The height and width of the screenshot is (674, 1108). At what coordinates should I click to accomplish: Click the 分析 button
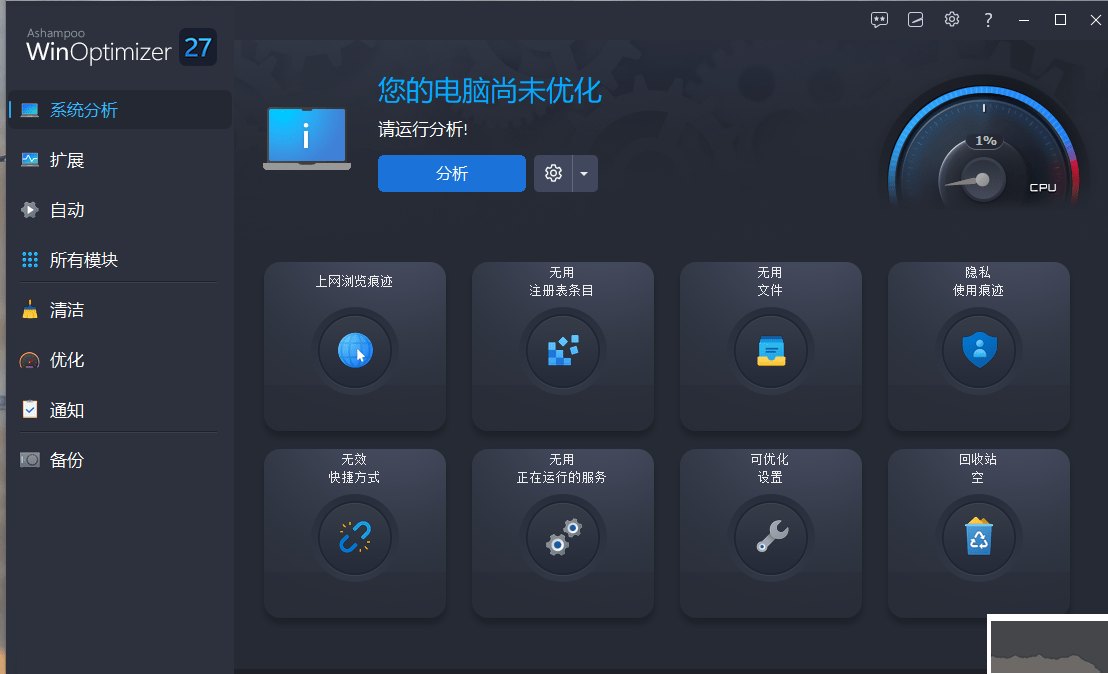[451, 173]
